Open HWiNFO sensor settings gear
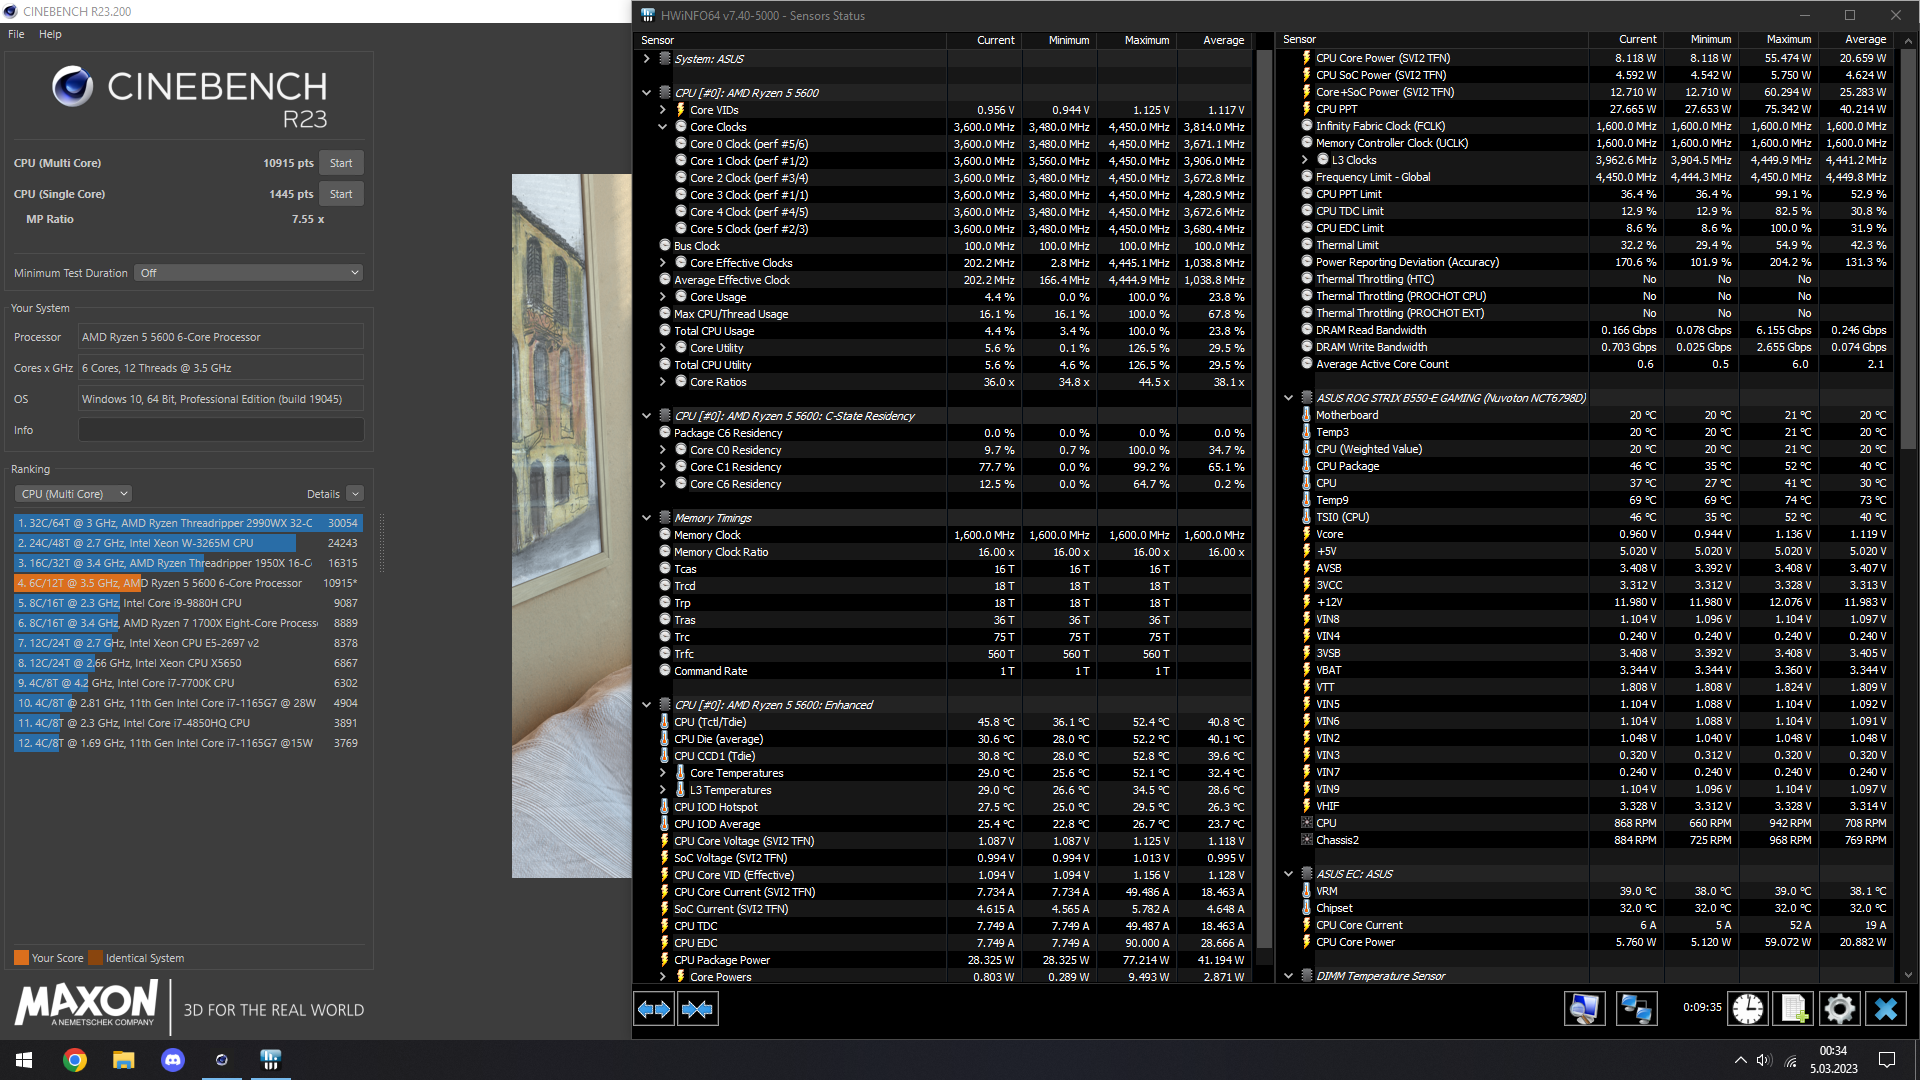The height and width of the screenshot is (1080, 1920). 1839,1009
